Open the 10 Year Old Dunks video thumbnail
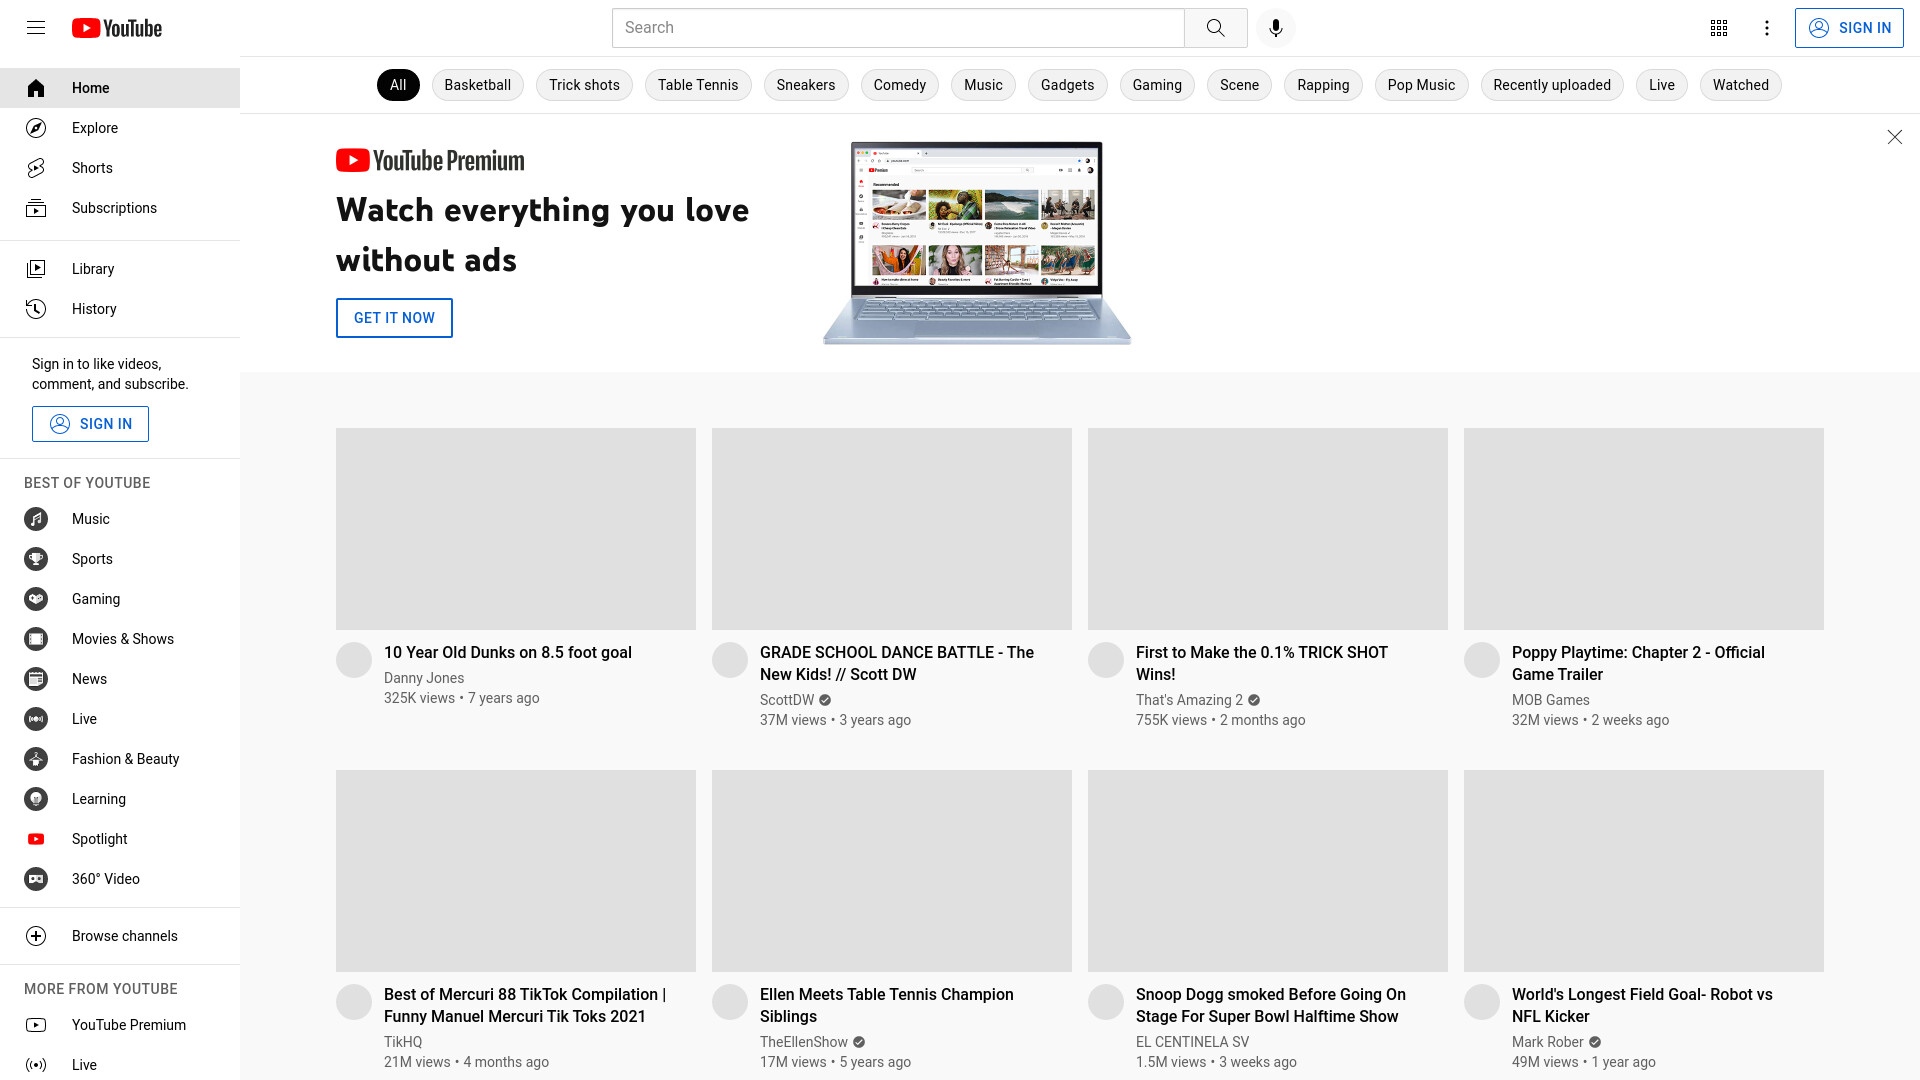1920x1080 pixels. coord(516,529)
